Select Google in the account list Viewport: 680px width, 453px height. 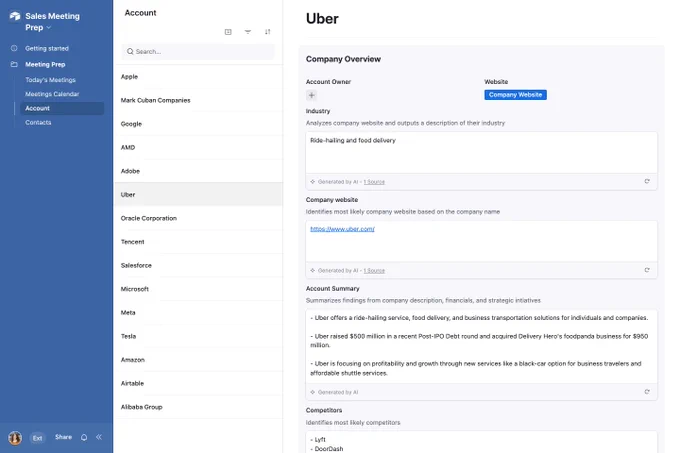coord(198,124)
